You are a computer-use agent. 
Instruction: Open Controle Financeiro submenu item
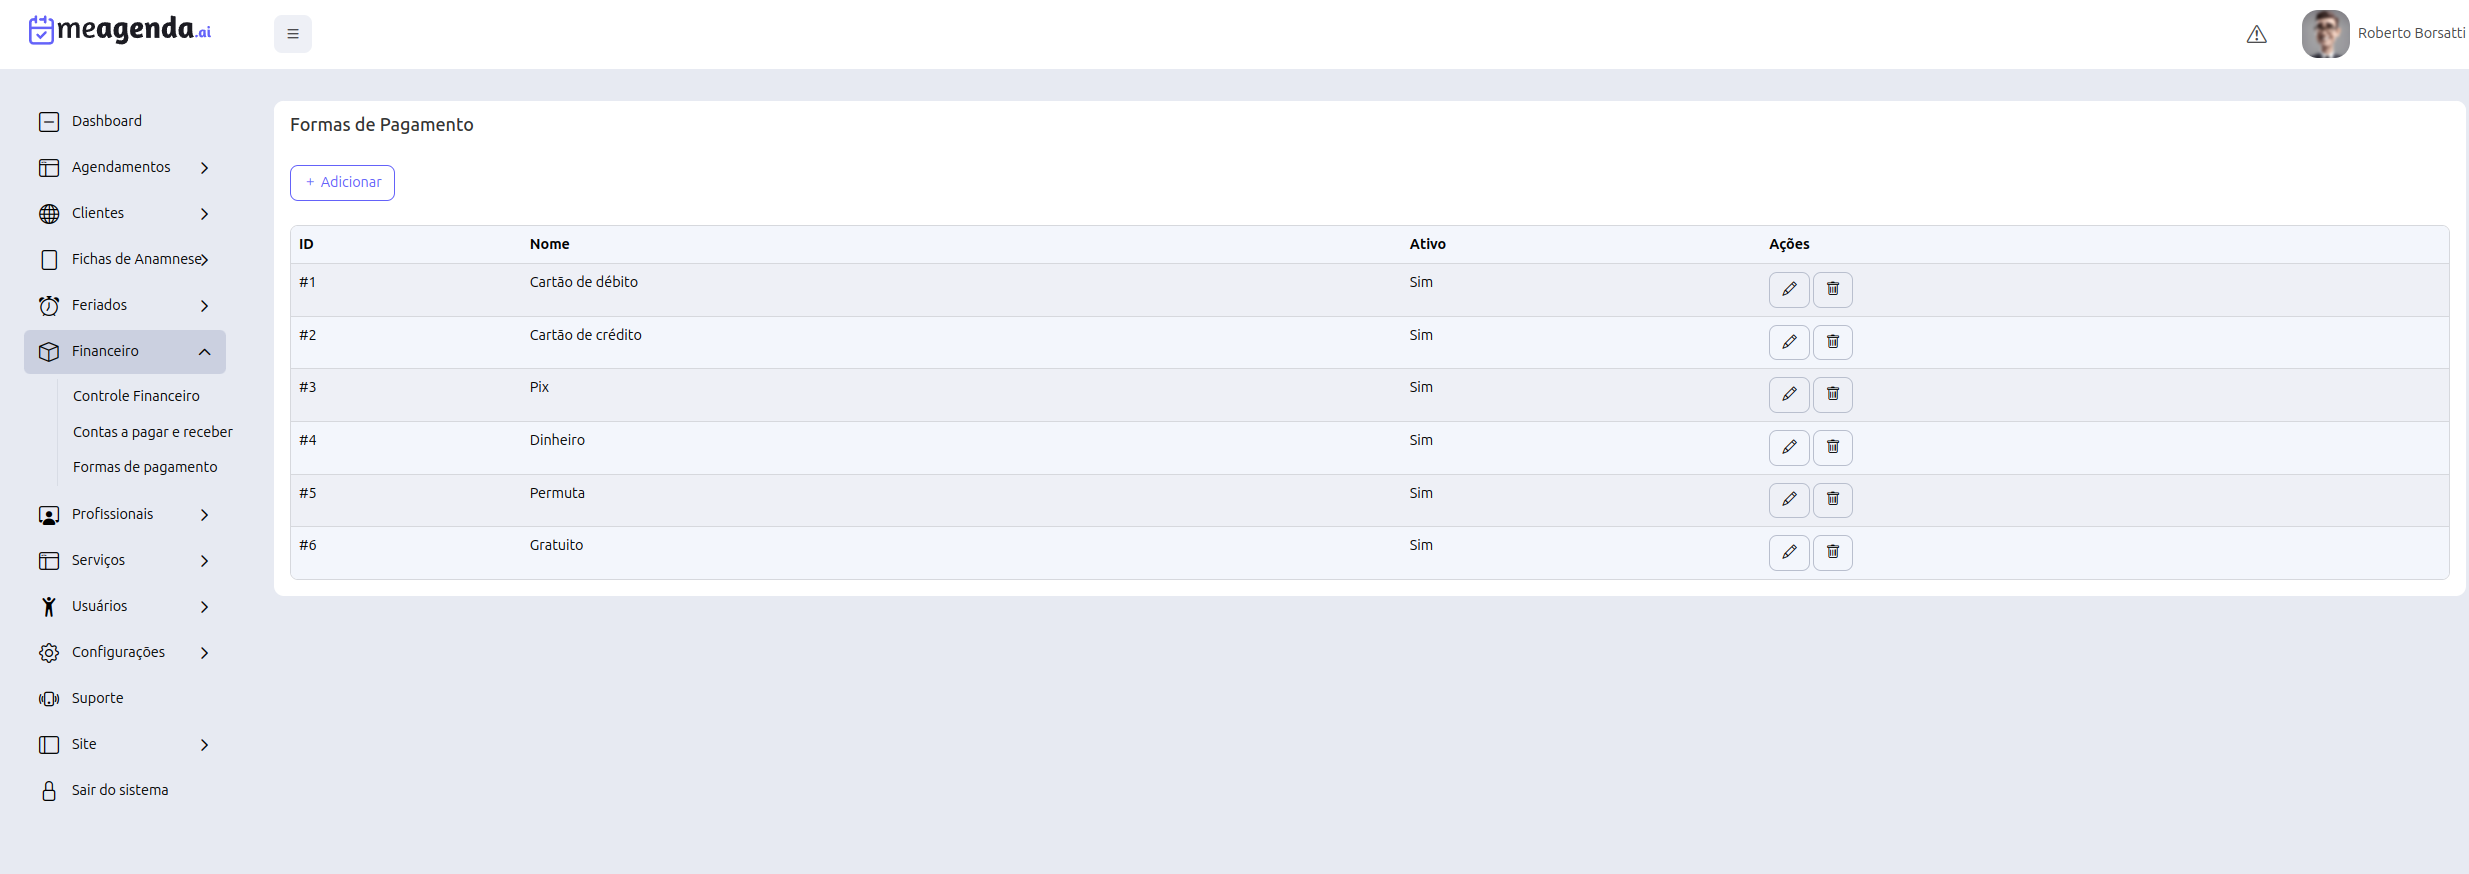pyautogui.click(x=136, y=396)
